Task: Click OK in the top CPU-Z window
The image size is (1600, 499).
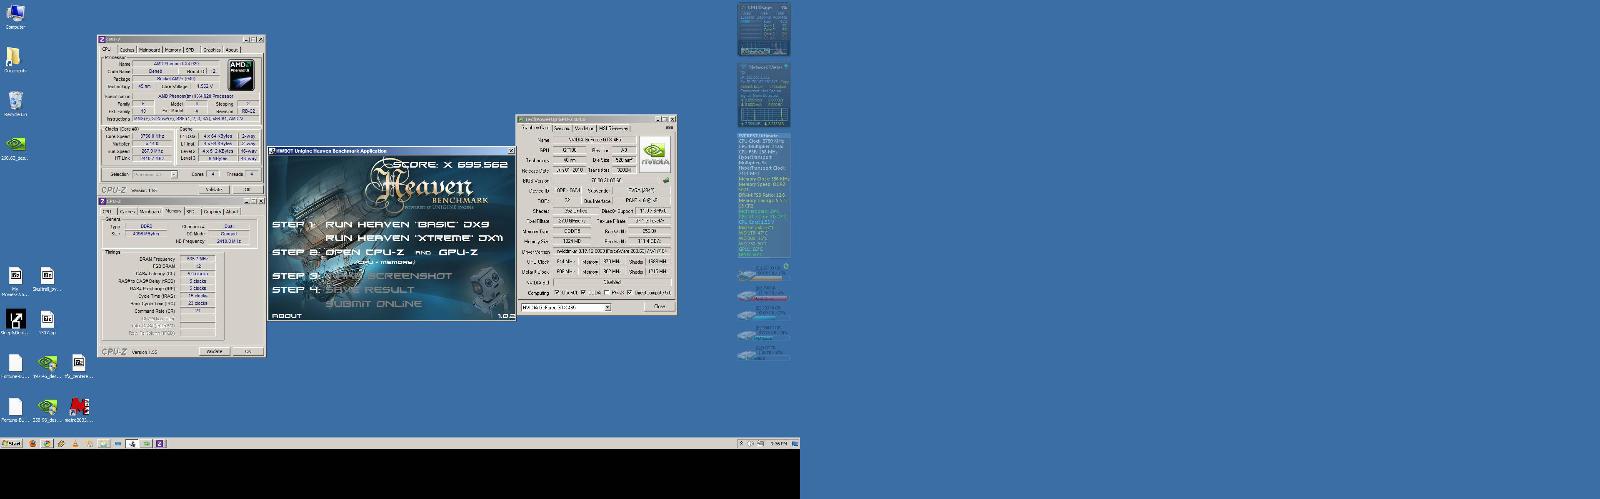Action: (x=247, y=189)
